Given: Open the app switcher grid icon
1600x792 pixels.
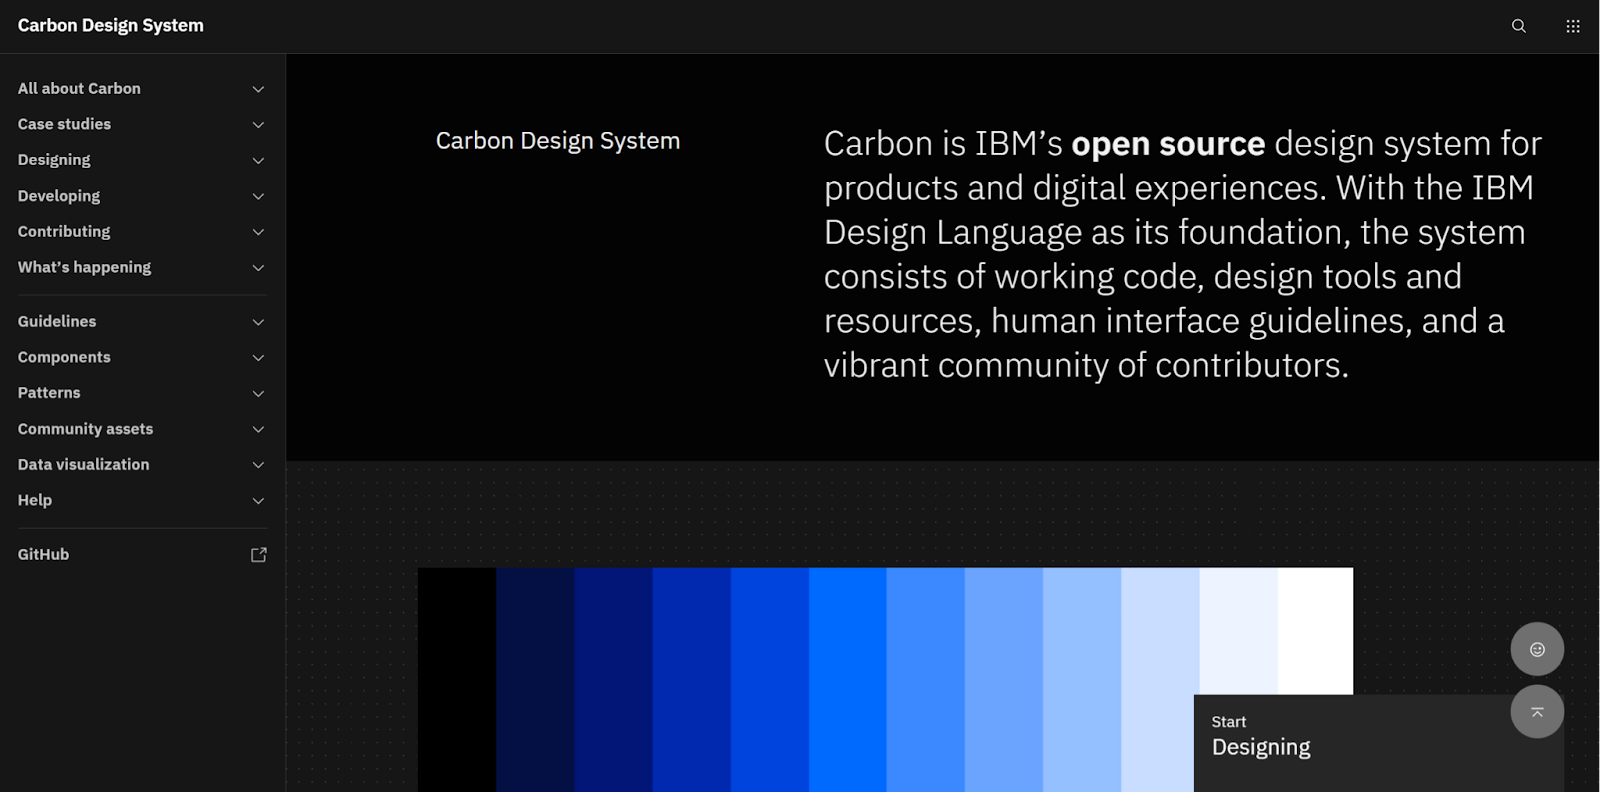Looking at the screenshot, I should tap(1573, 26).
